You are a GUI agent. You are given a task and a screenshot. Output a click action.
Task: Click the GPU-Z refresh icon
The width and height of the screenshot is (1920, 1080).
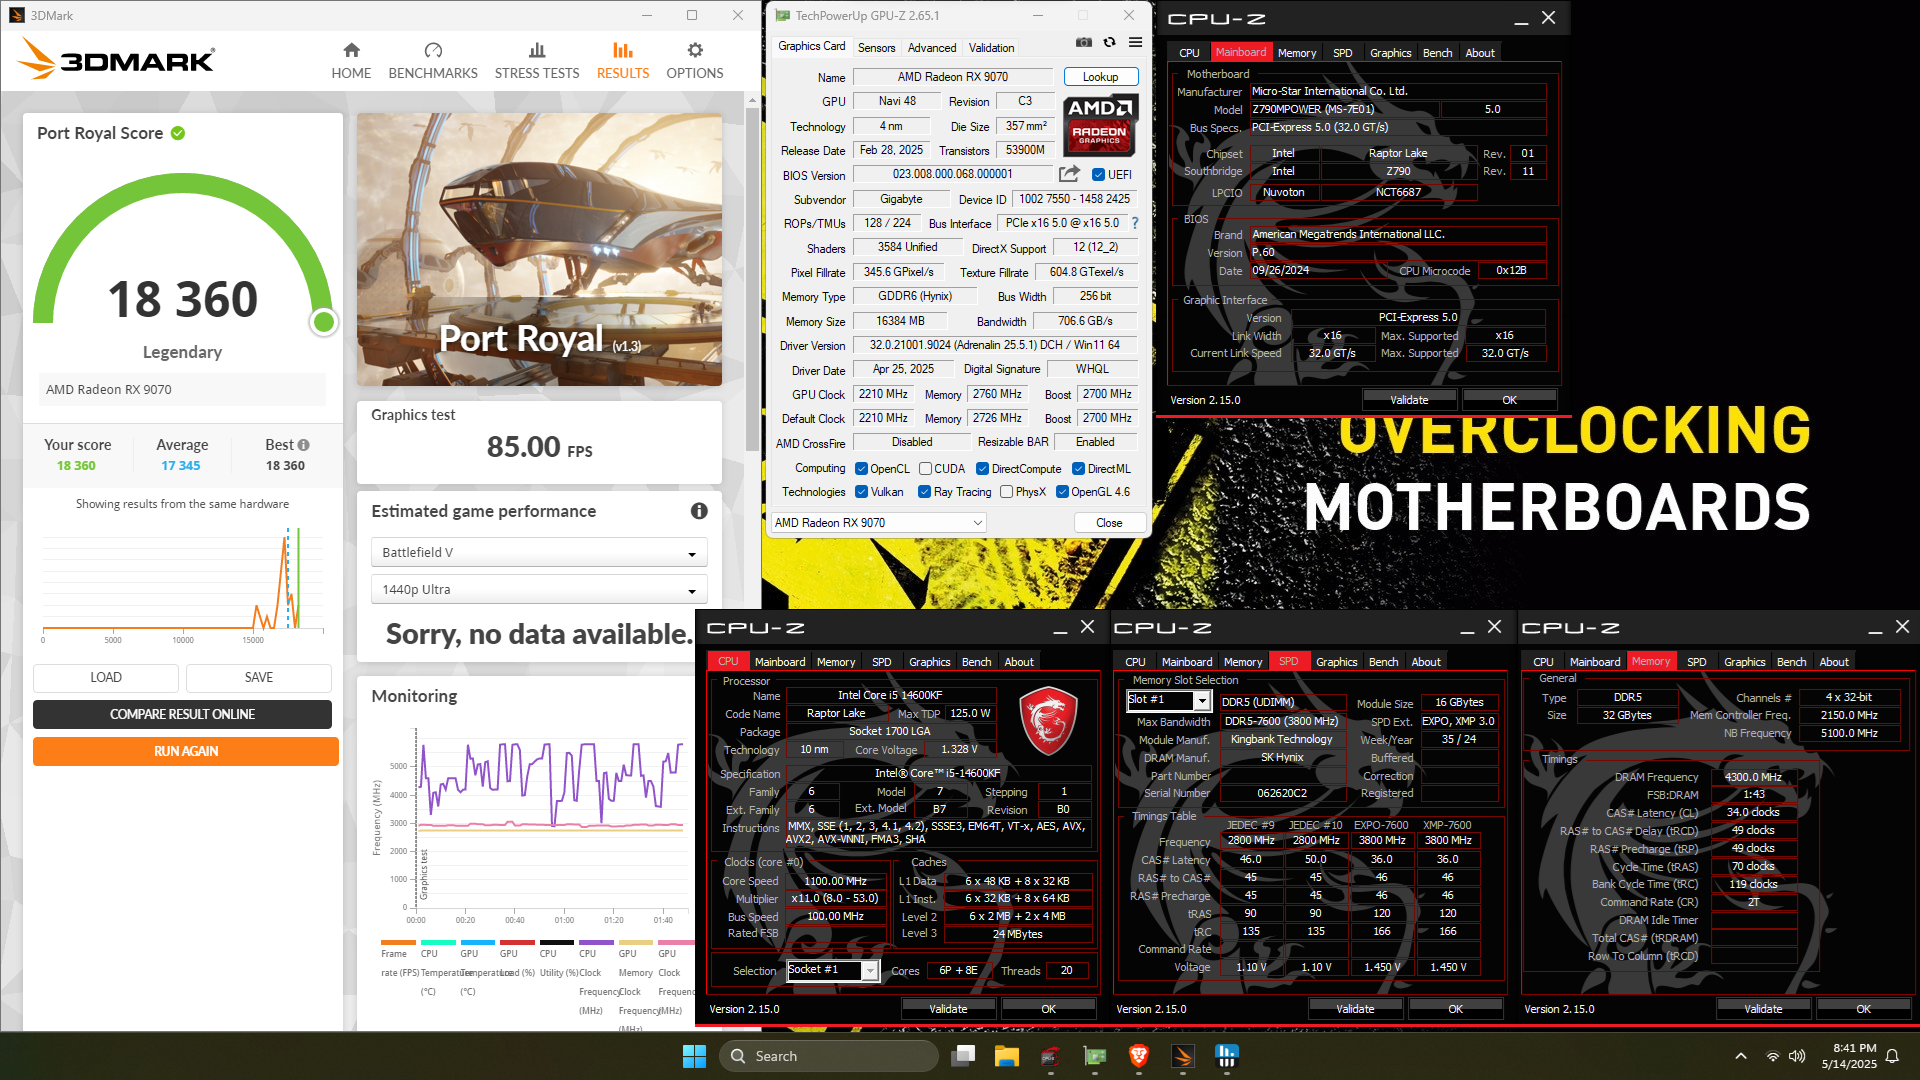click(x=1109, y=42)
